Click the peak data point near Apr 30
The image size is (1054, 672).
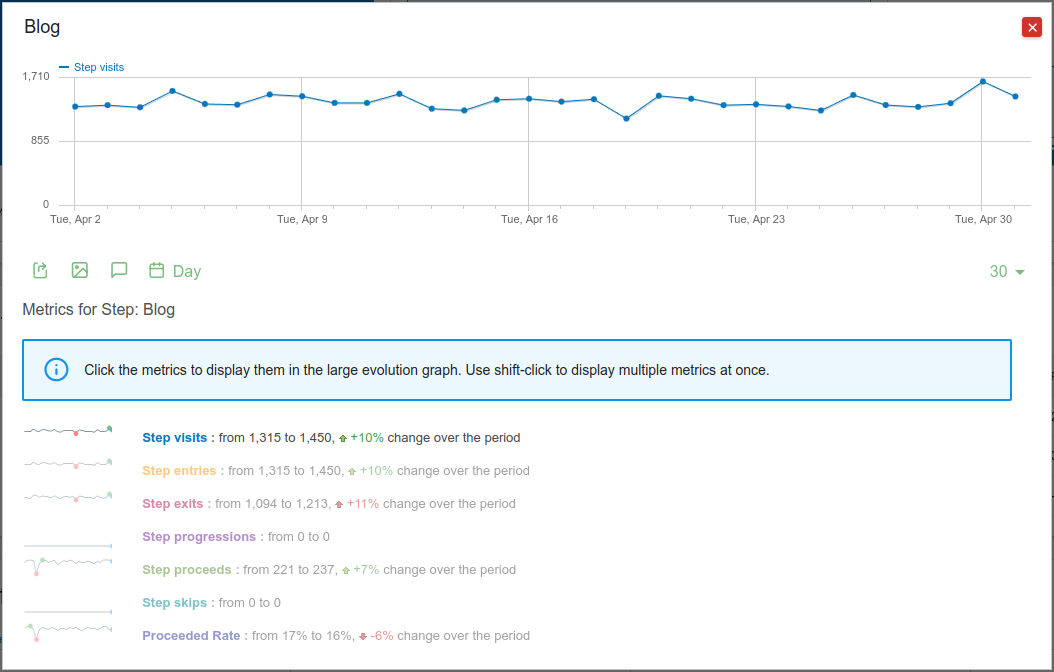point(983,81)
